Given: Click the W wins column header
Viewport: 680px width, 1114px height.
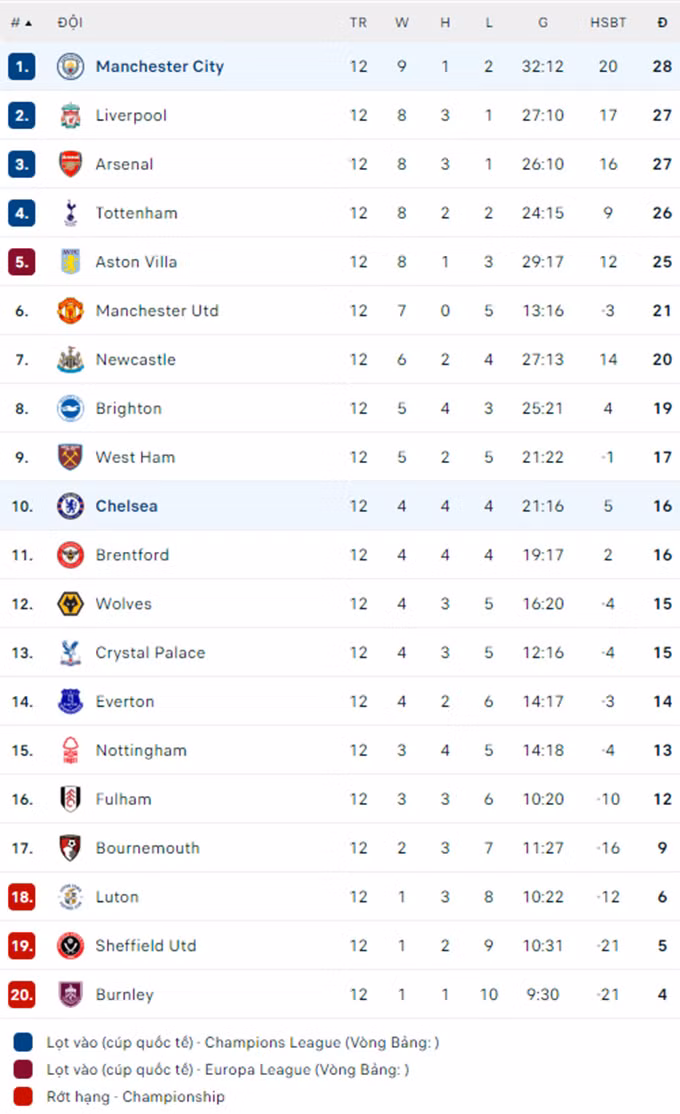Looking at the screenshot, I should click(x=402, y=22).
